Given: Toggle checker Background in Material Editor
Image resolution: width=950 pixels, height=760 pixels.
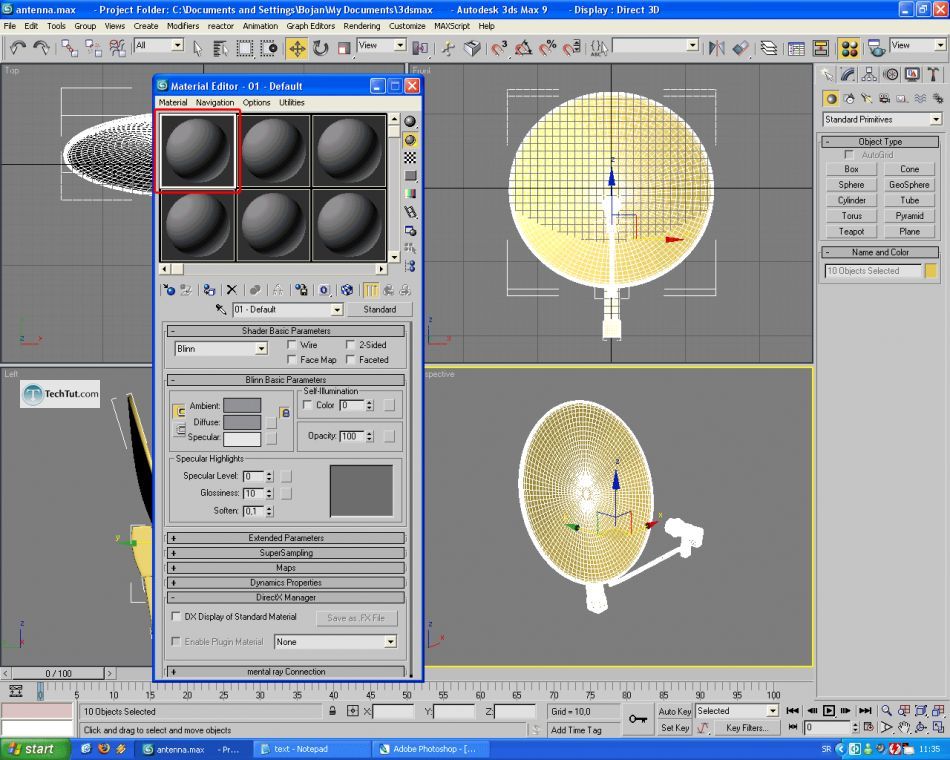Looking at the screenshot, I should [x=410, y=158].
